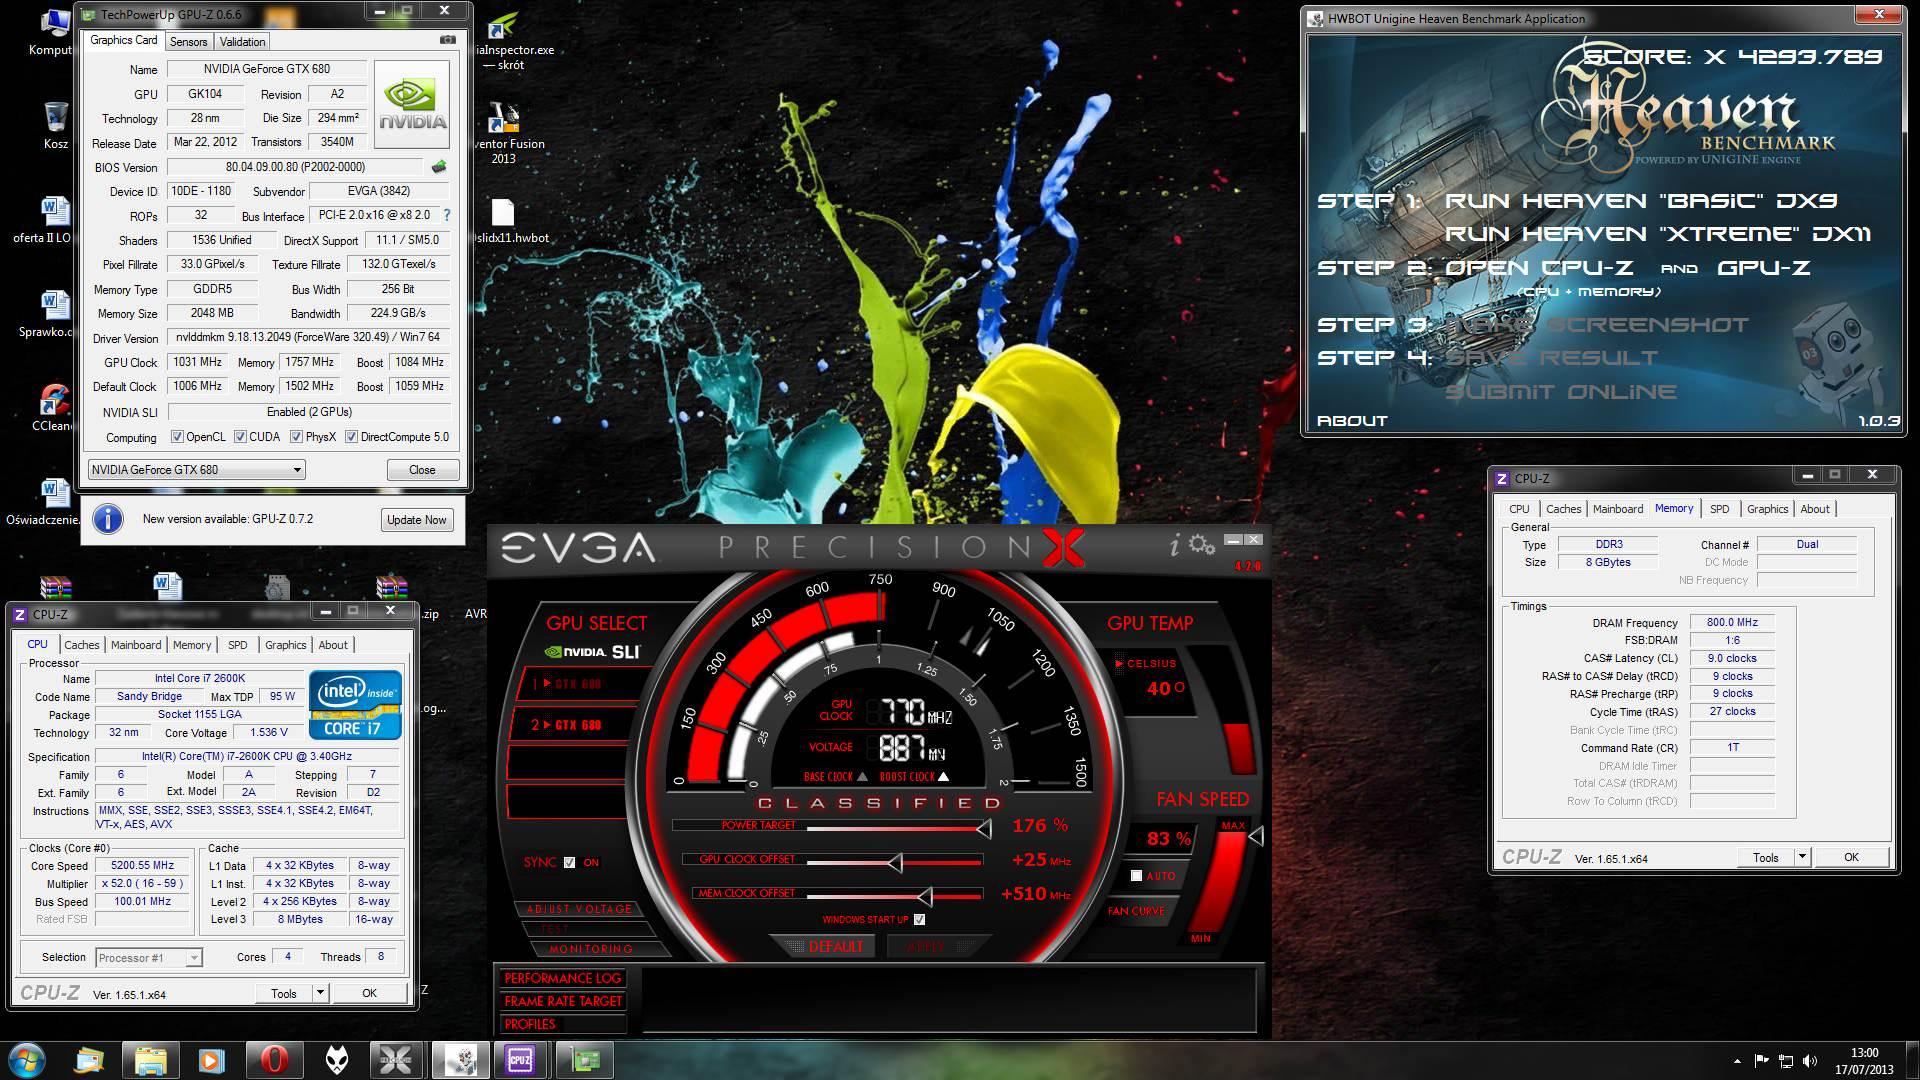Image resolution: width=1920 pixels, height=1080 pixels.
Task: Click the fan speed vertical slider handle
Action: 1257,835
